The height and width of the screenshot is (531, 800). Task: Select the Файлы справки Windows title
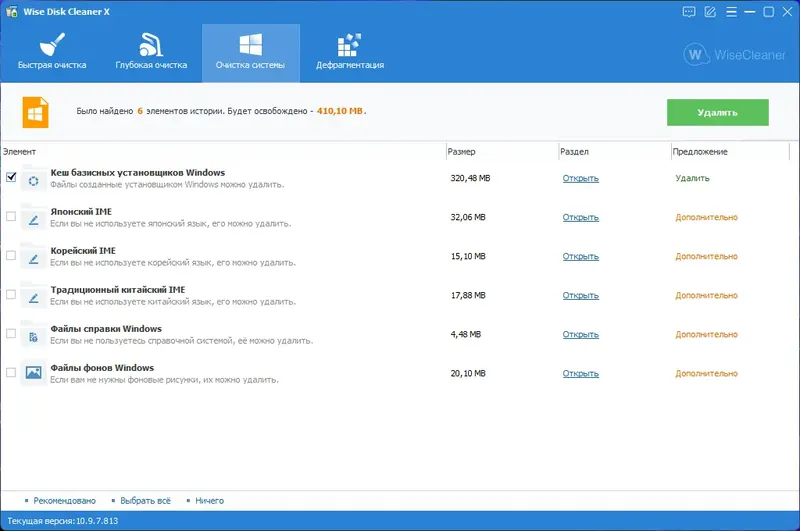click(106, 329)
